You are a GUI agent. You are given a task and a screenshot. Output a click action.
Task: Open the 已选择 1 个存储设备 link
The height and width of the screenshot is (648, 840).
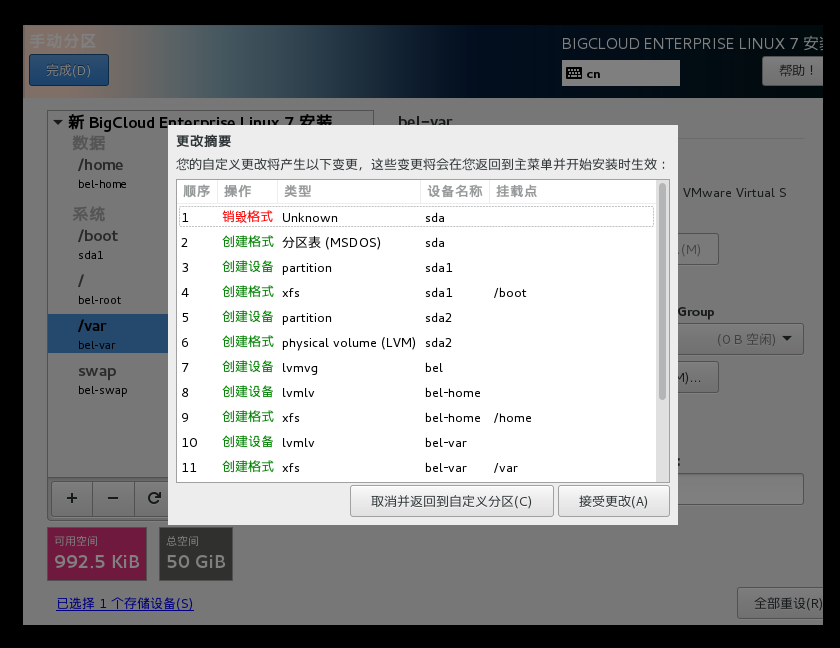point(124,603)
